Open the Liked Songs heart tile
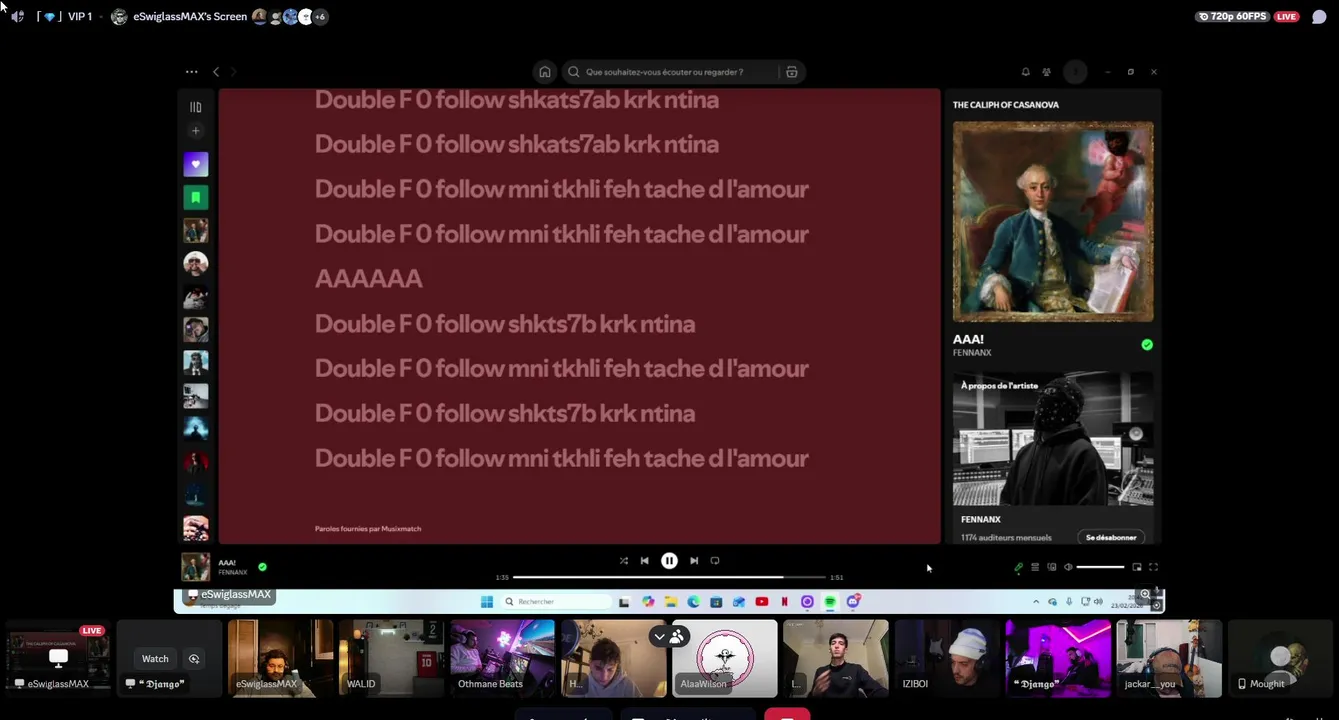1339x720 pixels. pos(196,164)
